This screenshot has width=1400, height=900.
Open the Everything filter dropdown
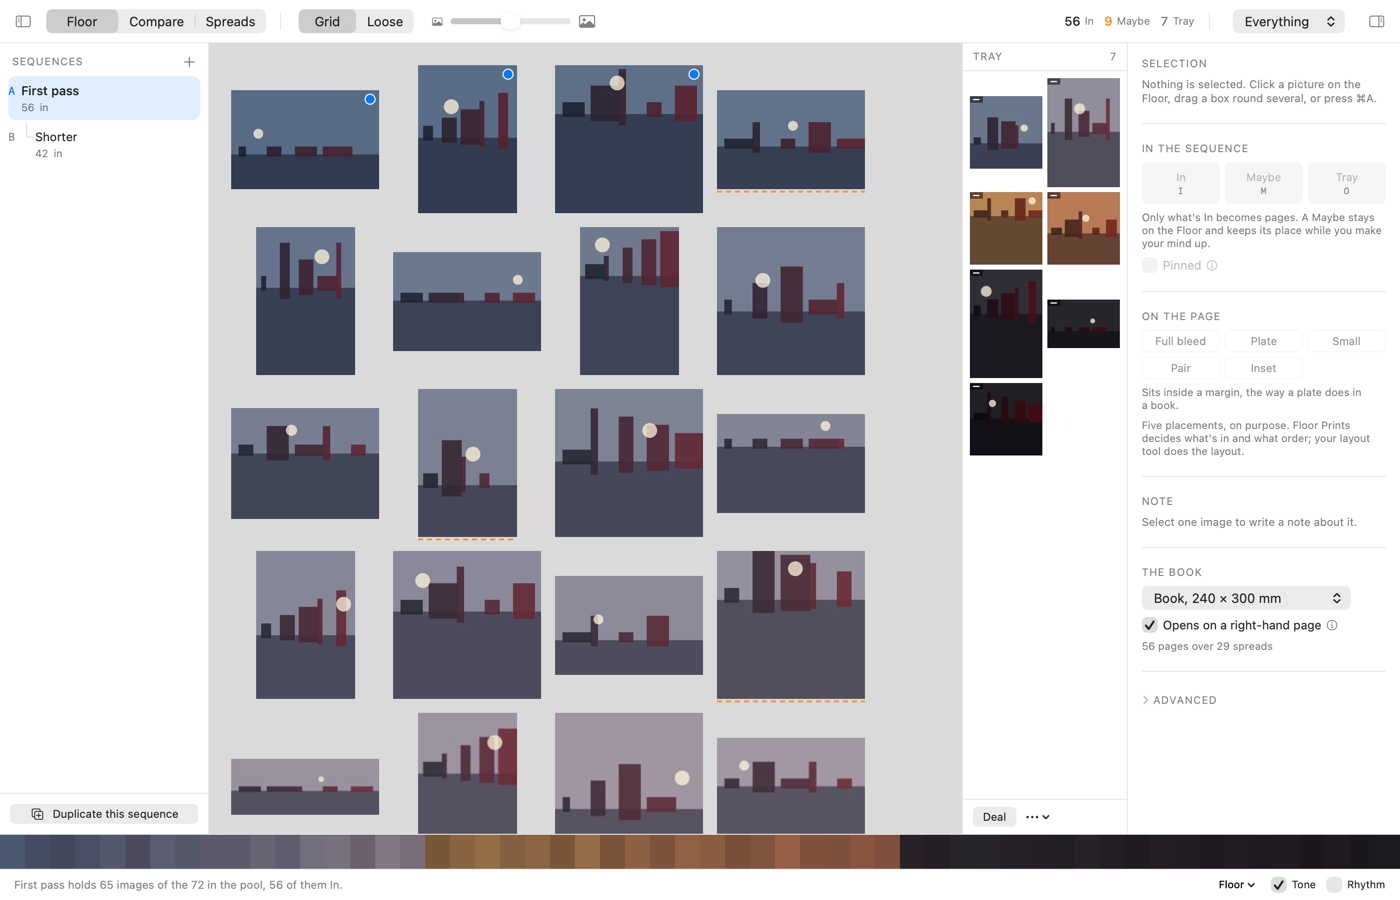(x=1288, y=21)
